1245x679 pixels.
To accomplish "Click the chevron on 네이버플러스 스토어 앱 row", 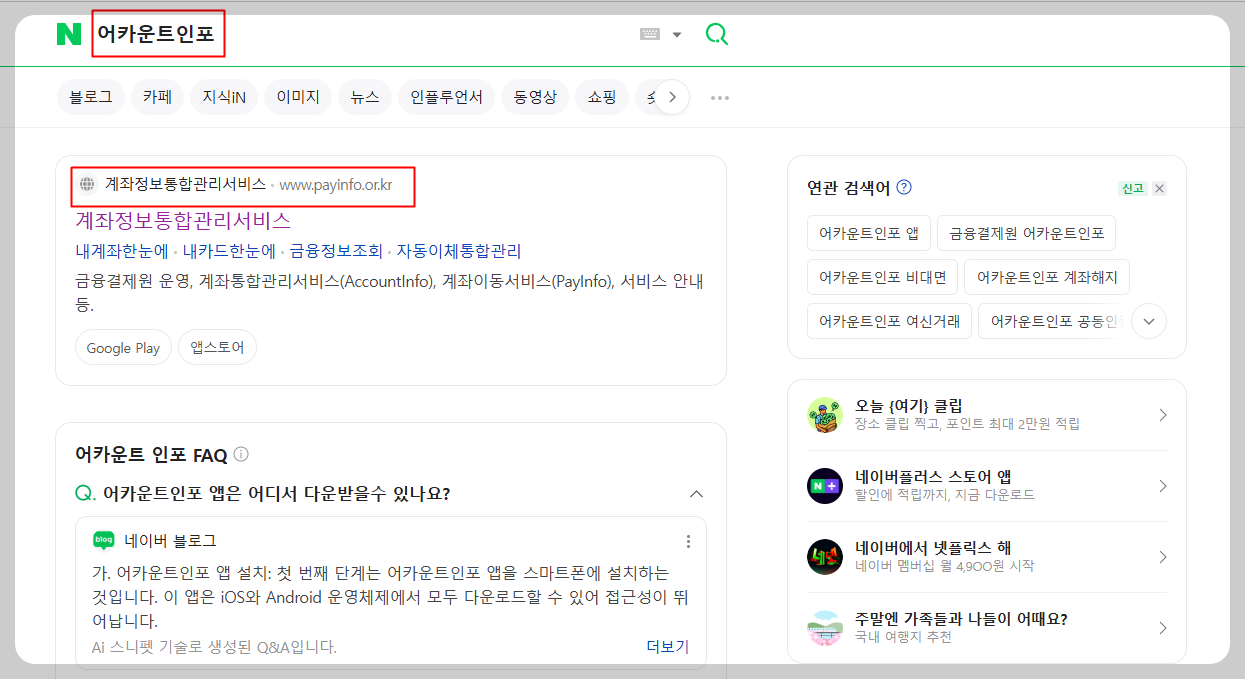I will (x=1162, y=486).
